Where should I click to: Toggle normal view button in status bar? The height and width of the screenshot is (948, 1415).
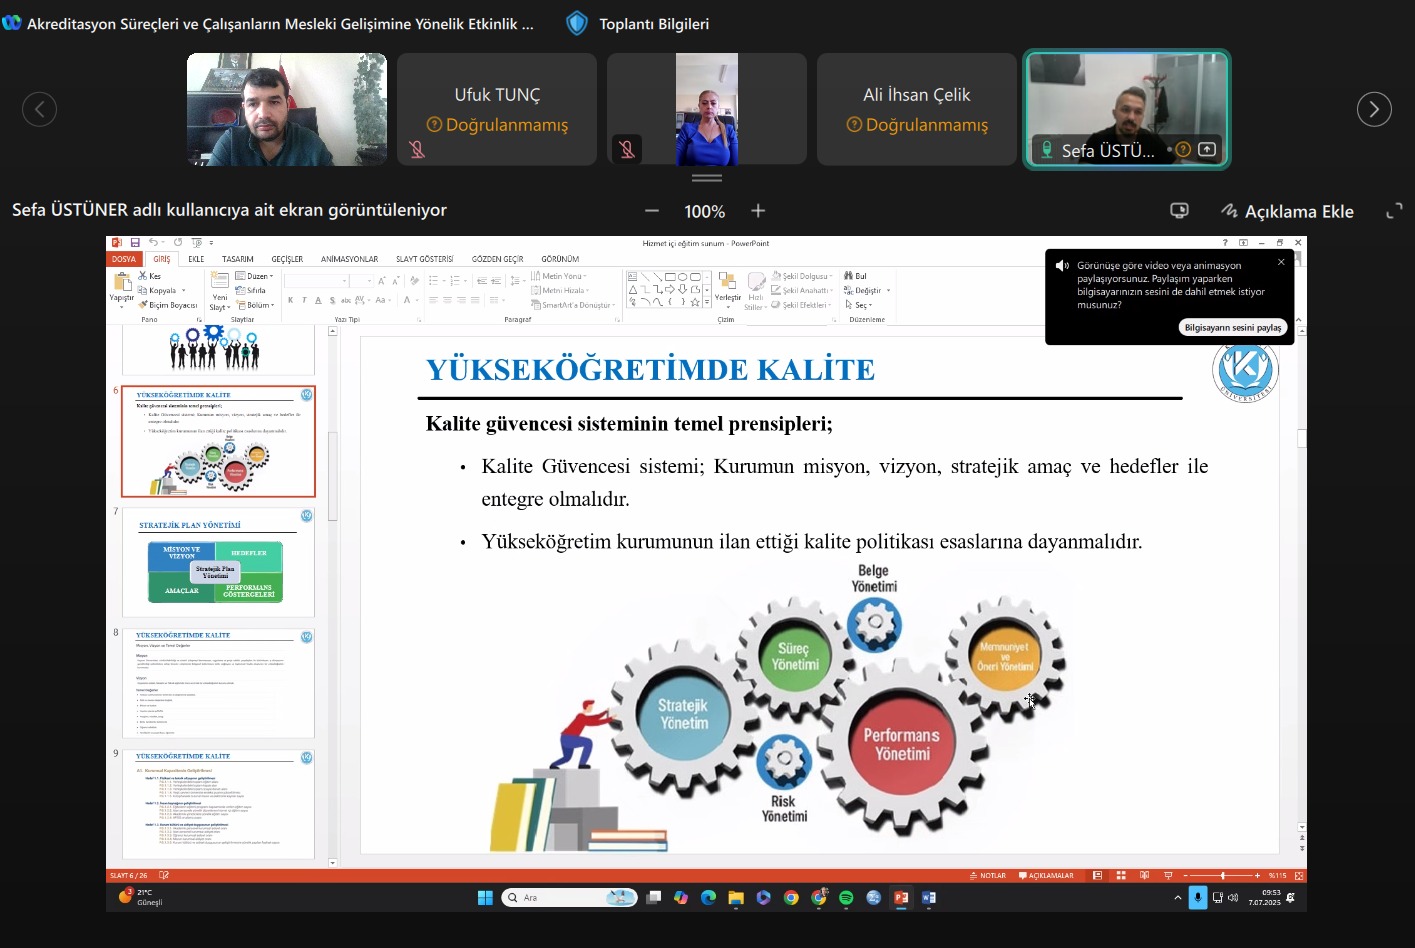coord(1097,875)
